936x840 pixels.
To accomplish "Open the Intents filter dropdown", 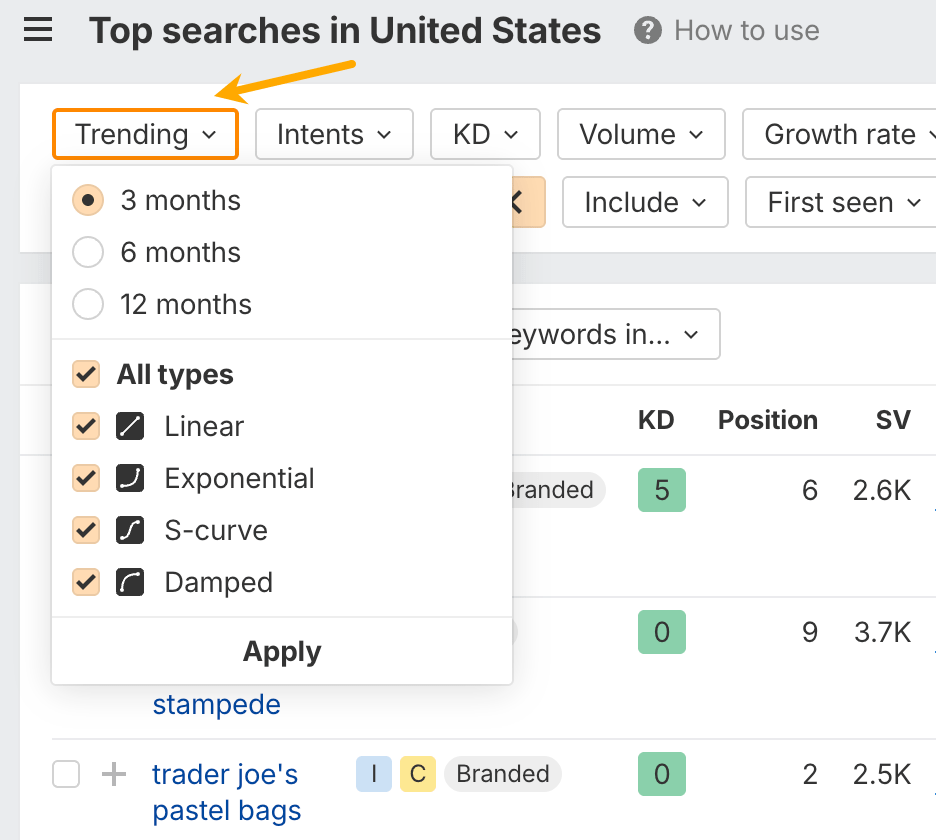I will click(x=334, y=134).
